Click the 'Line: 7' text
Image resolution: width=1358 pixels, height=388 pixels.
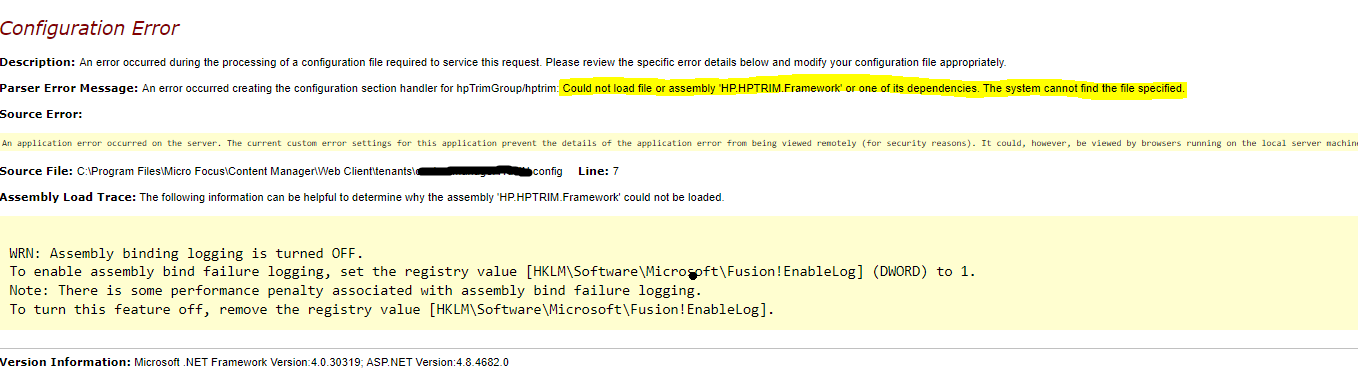click(x=598, y=171)
